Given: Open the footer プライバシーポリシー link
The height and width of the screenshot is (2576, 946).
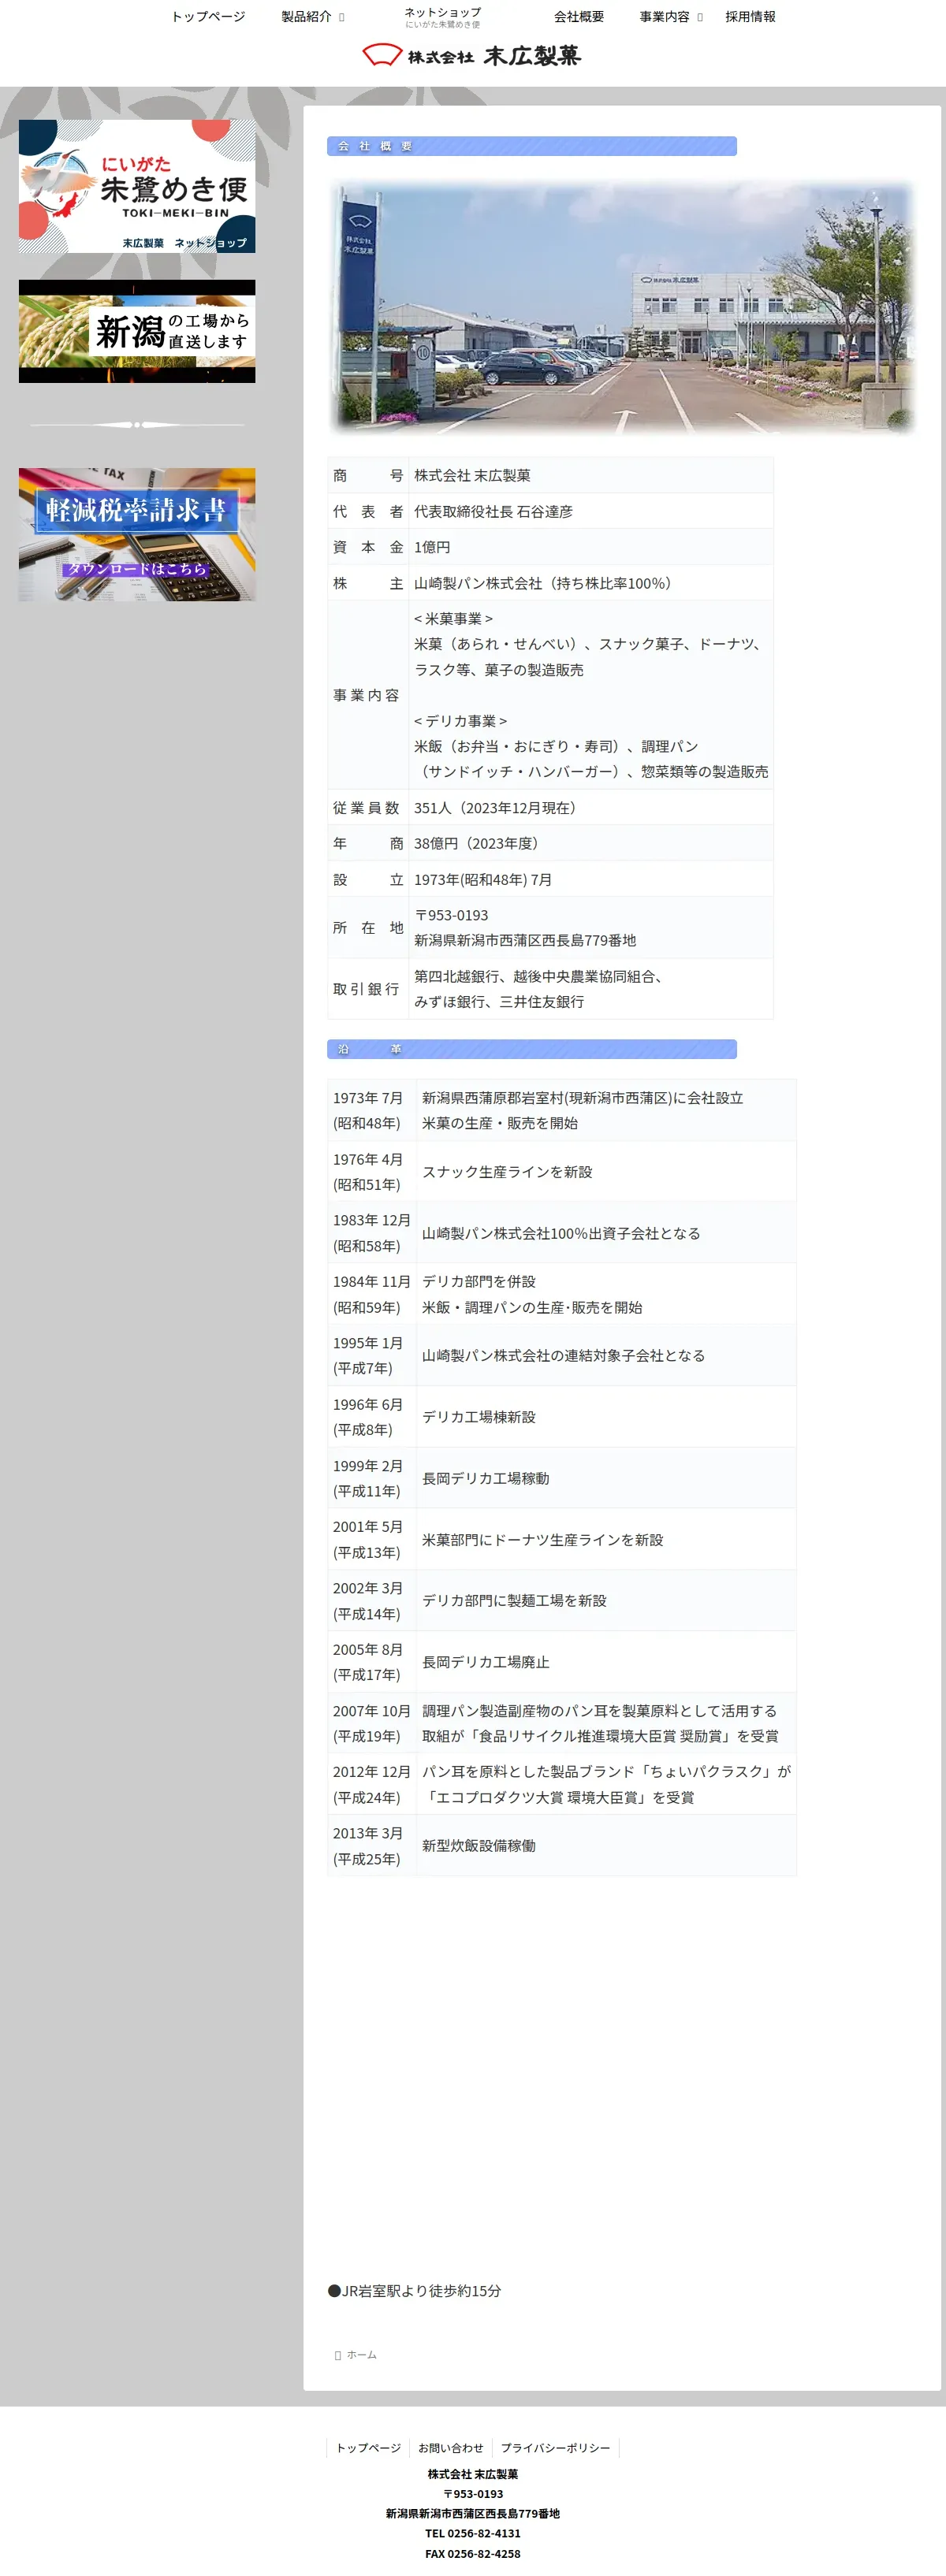Looking at the screenshot, I should (555, 2448).
